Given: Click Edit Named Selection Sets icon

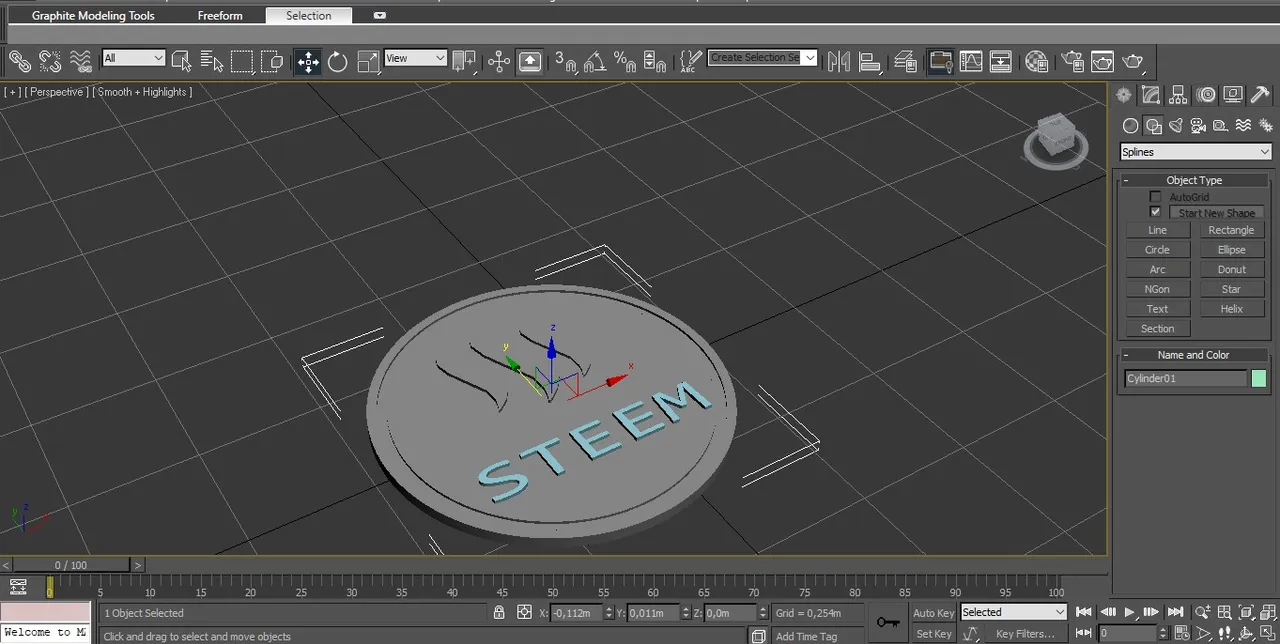Looking at the screenshot, I should [x=690, y=62].
